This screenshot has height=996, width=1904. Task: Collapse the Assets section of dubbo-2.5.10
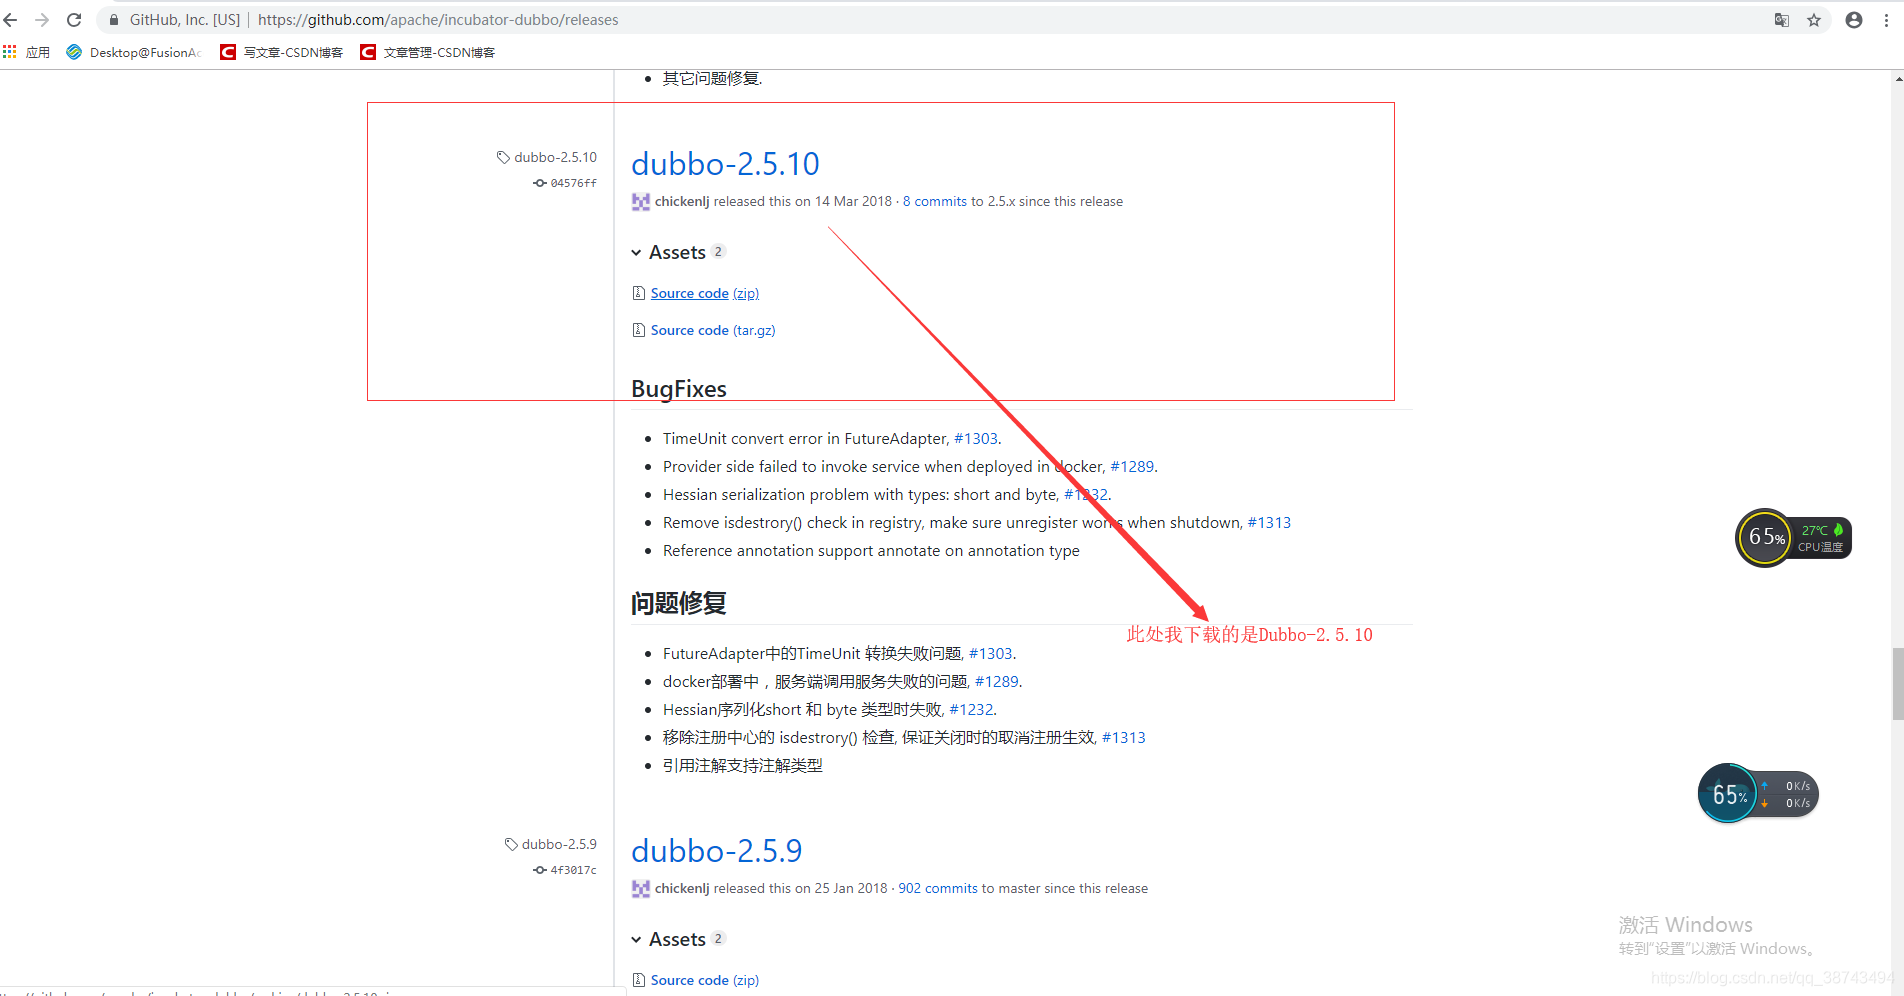[x=678, y=252]
